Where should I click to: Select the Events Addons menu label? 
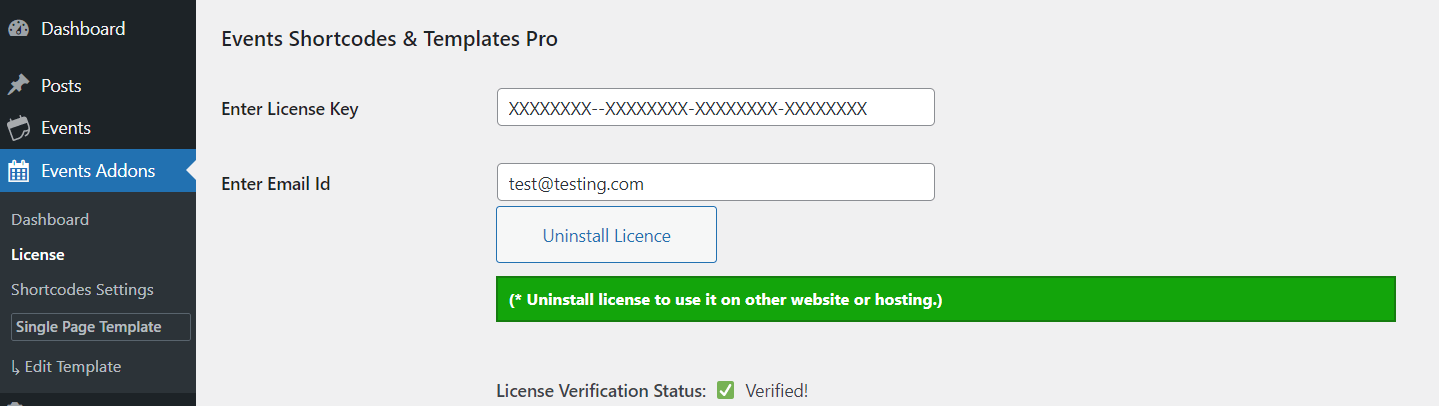[x=98, y=171]
